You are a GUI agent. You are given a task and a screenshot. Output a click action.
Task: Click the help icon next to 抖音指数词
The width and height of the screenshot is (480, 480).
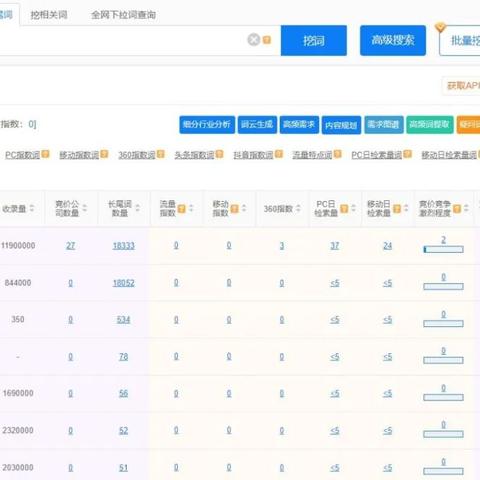279,154
